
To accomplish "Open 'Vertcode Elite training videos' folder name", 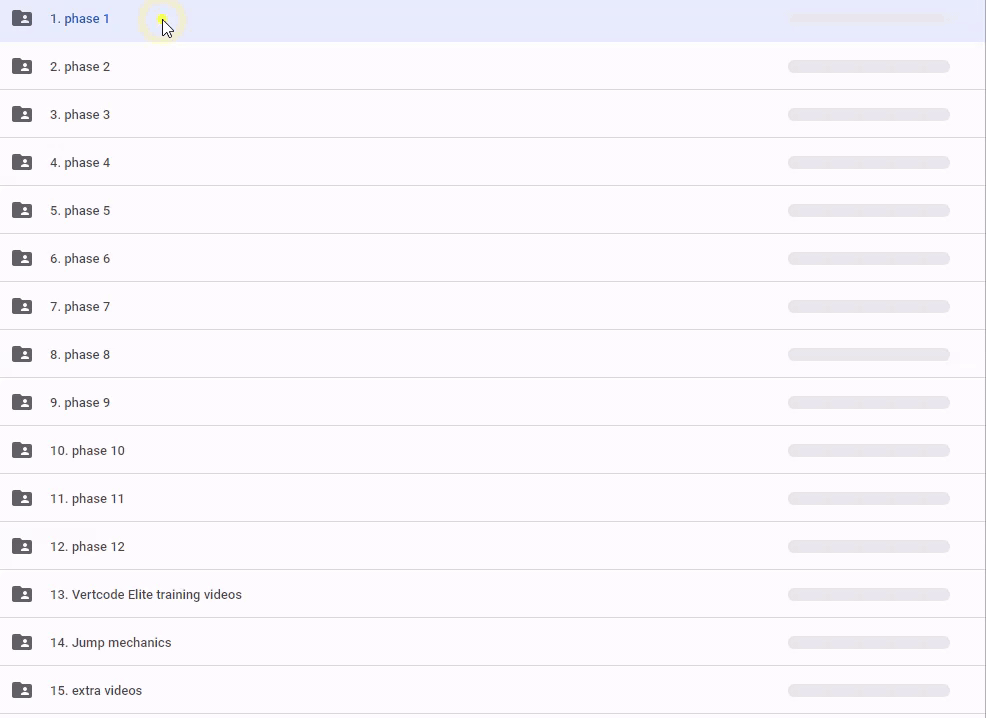I will pos(146,595).
